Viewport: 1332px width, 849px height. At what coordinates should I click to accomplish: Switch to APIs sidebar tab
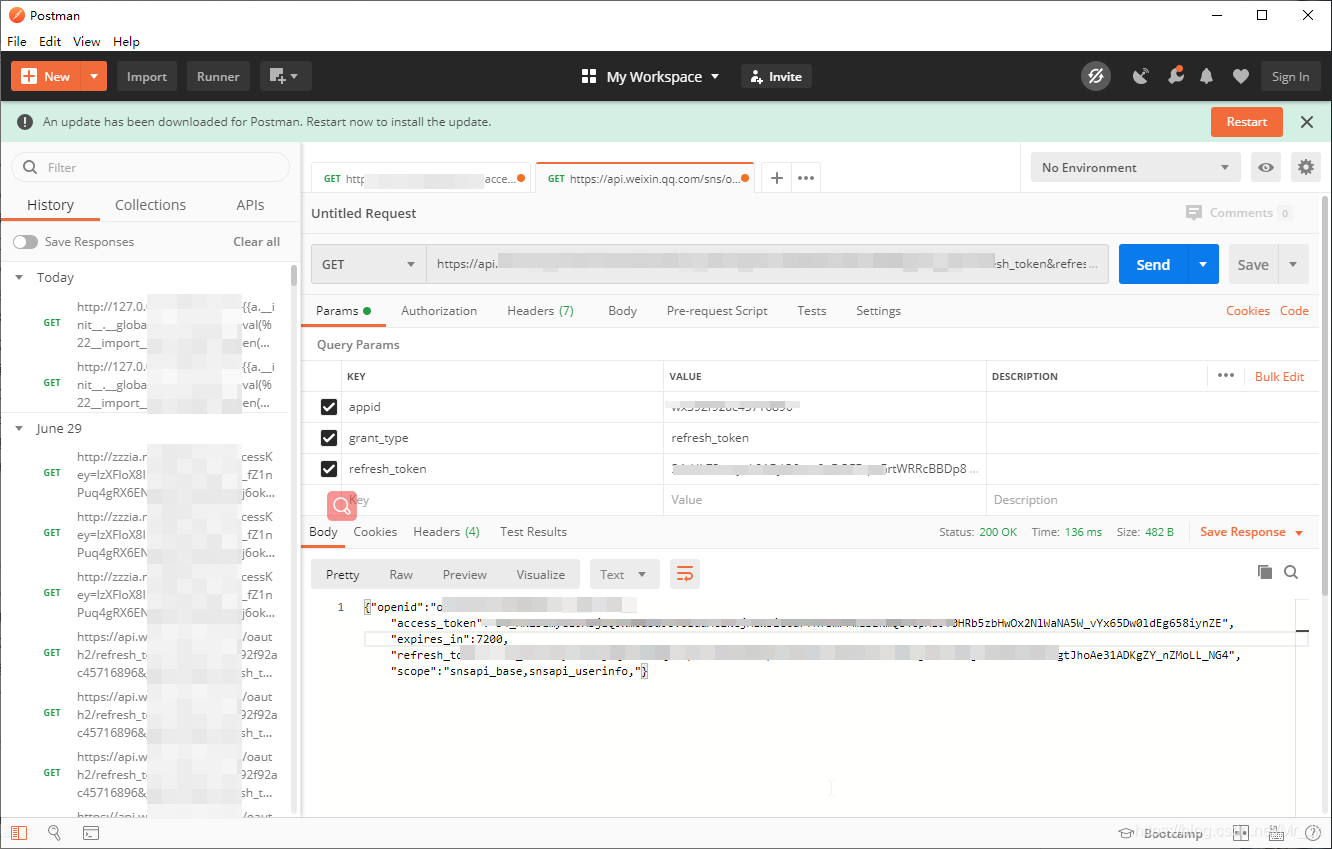coord(250,205)
